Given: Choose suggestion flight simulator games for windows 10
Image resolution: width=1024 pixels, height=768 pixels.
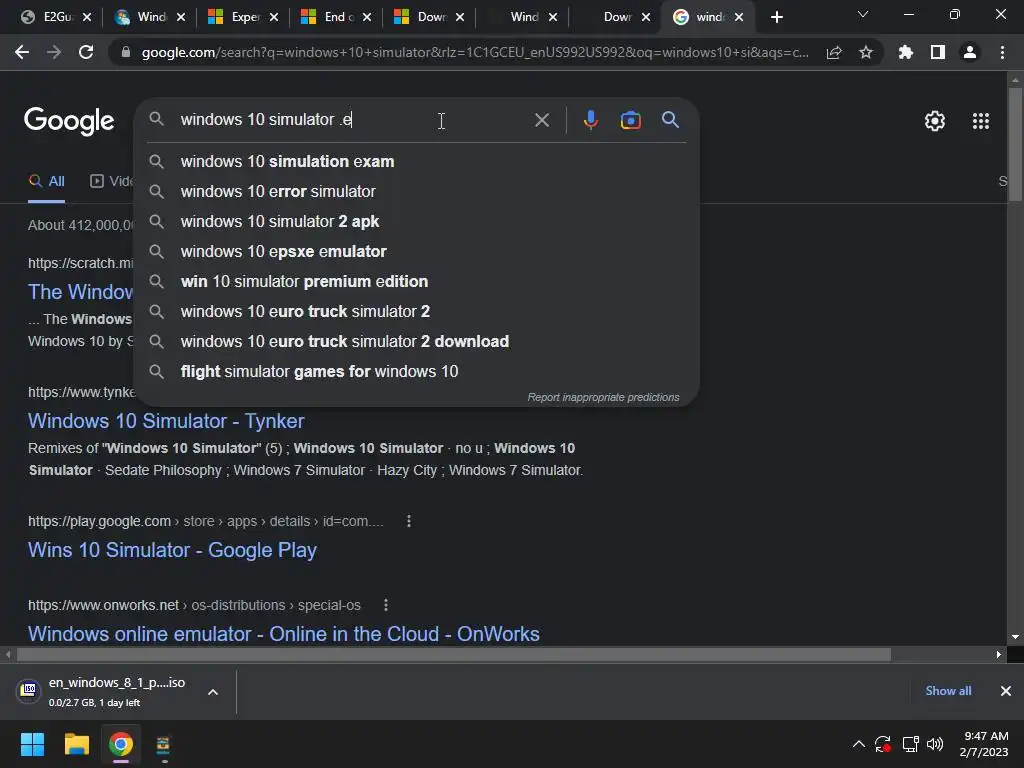Looking at the screenshot, I should tap(417, 372).
